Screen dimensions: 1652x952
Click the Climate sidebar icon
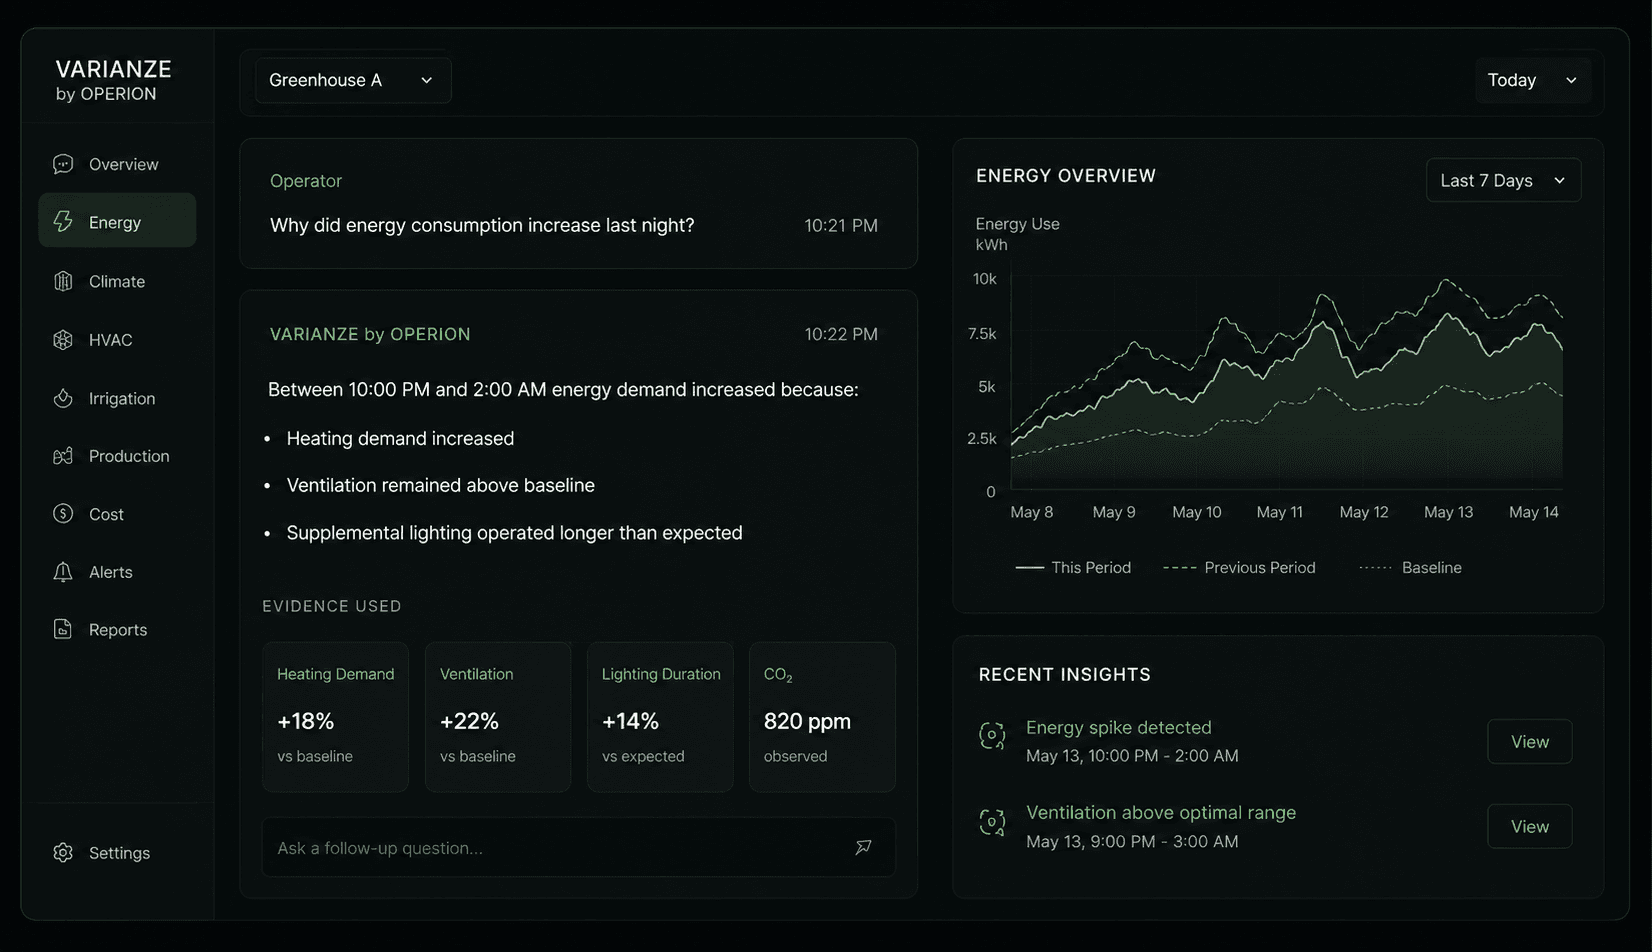[63, 281]
